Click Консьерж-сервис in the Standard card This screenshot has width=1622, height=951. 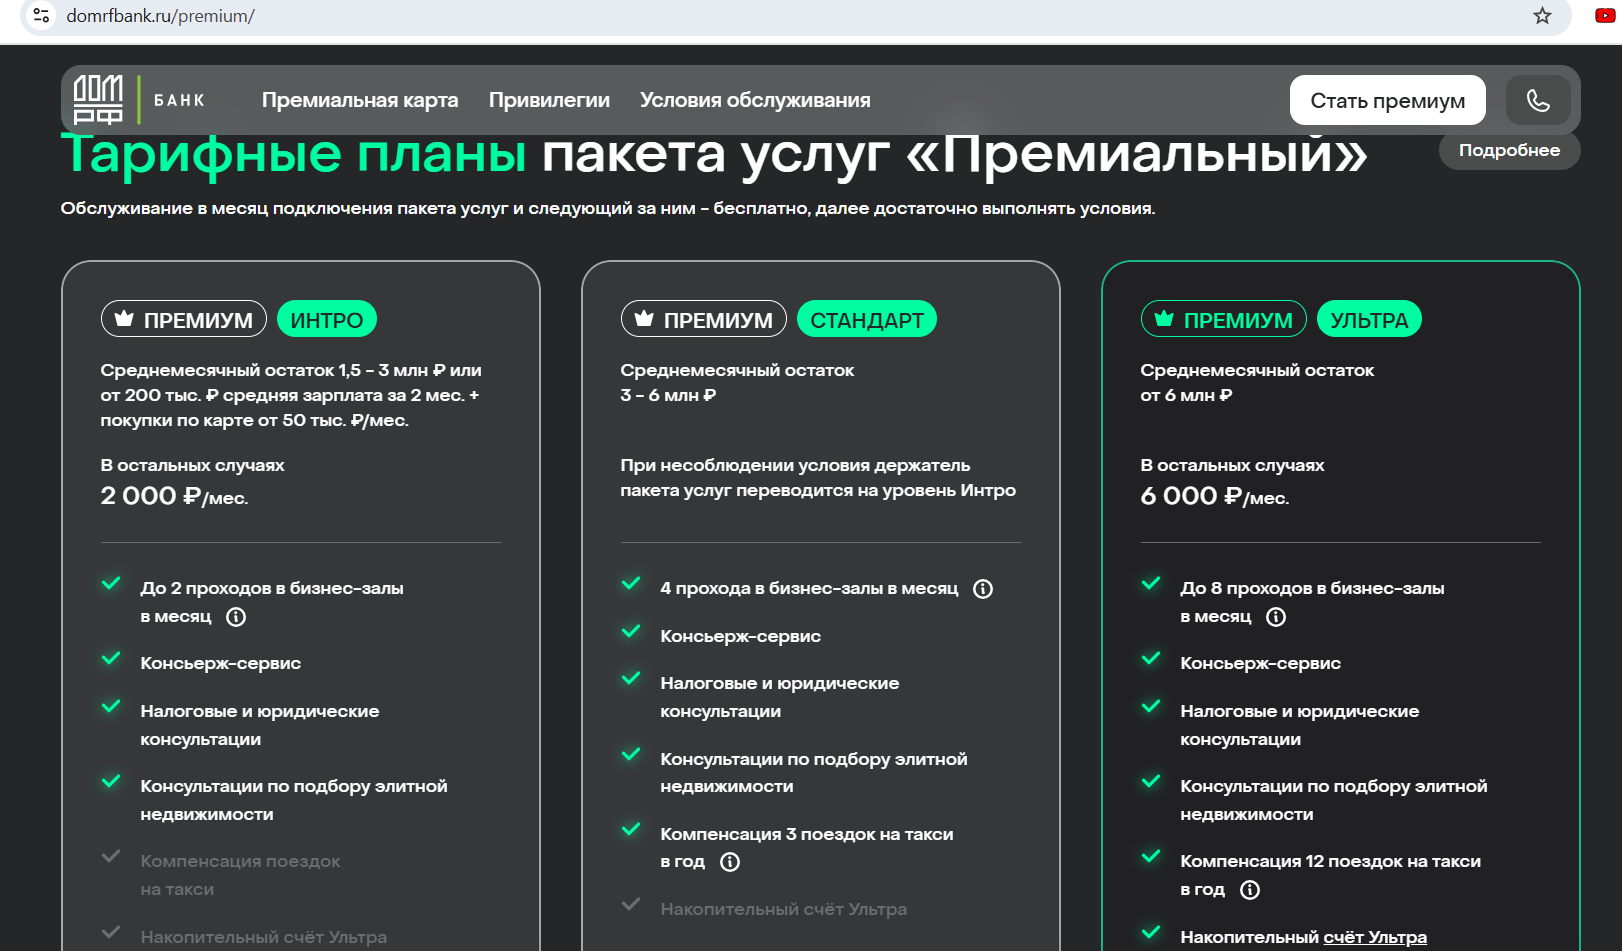(x=741, y=636)
